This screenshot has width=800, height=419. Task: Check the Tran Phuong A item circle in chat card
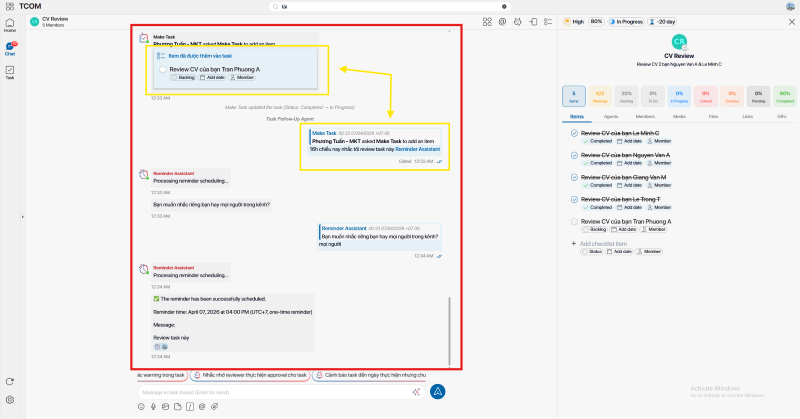pos(163,69)
